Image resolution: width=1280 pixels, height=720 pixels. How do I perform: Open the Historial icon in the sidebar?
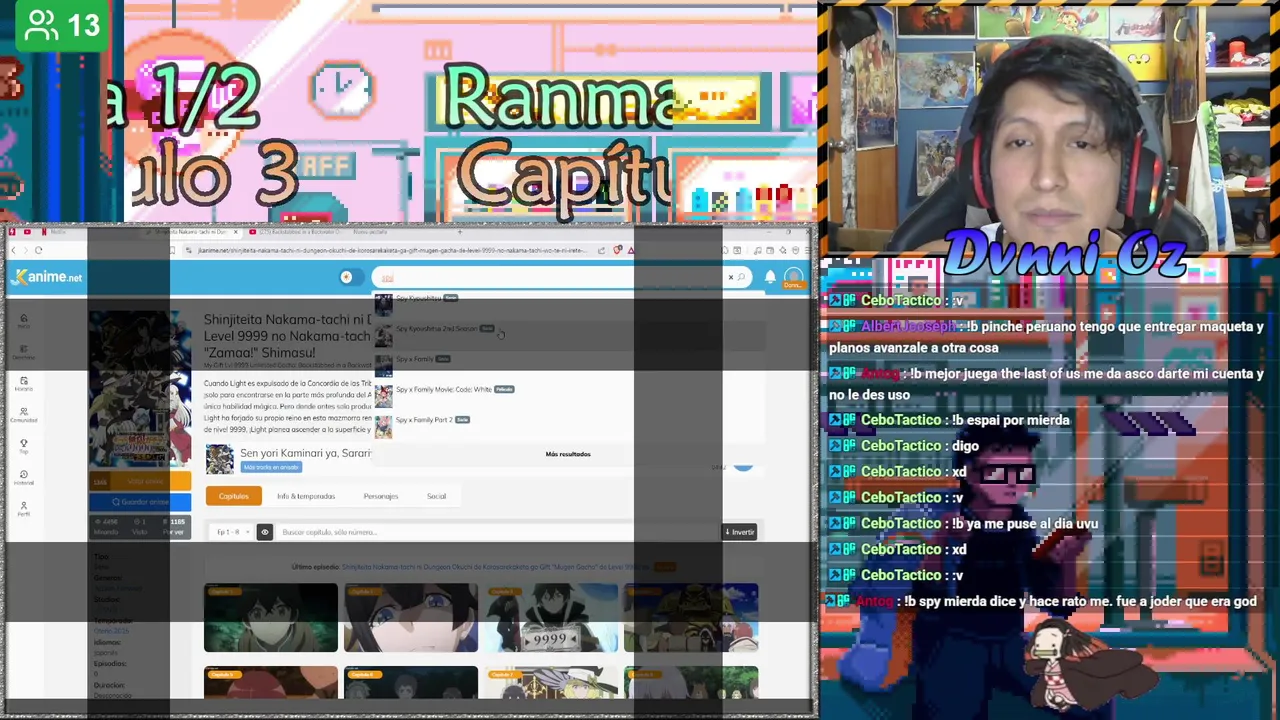(x=24, y=477)
